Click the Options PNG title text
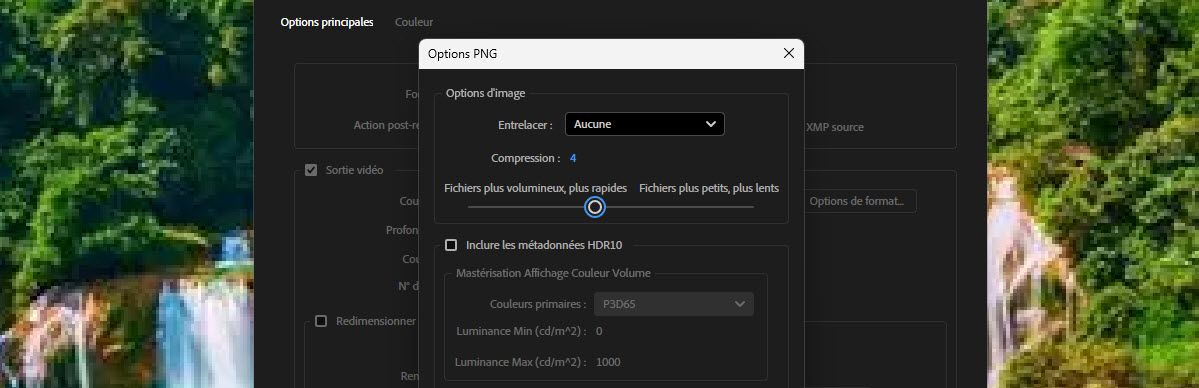1199x388 pixels. pyautogui.click(x=463, y=54)
